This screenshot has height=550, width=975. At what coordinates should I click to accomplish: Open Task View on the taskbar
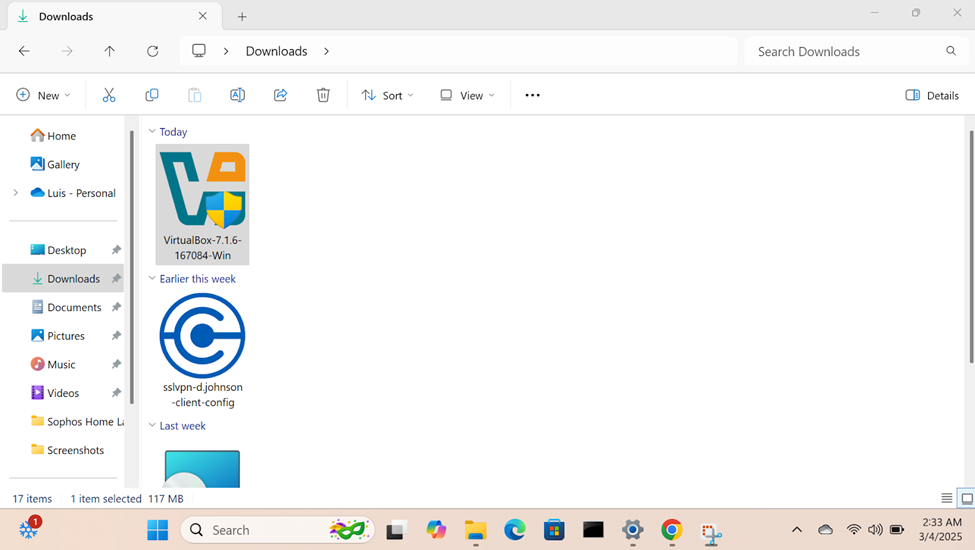coord(395,530)
